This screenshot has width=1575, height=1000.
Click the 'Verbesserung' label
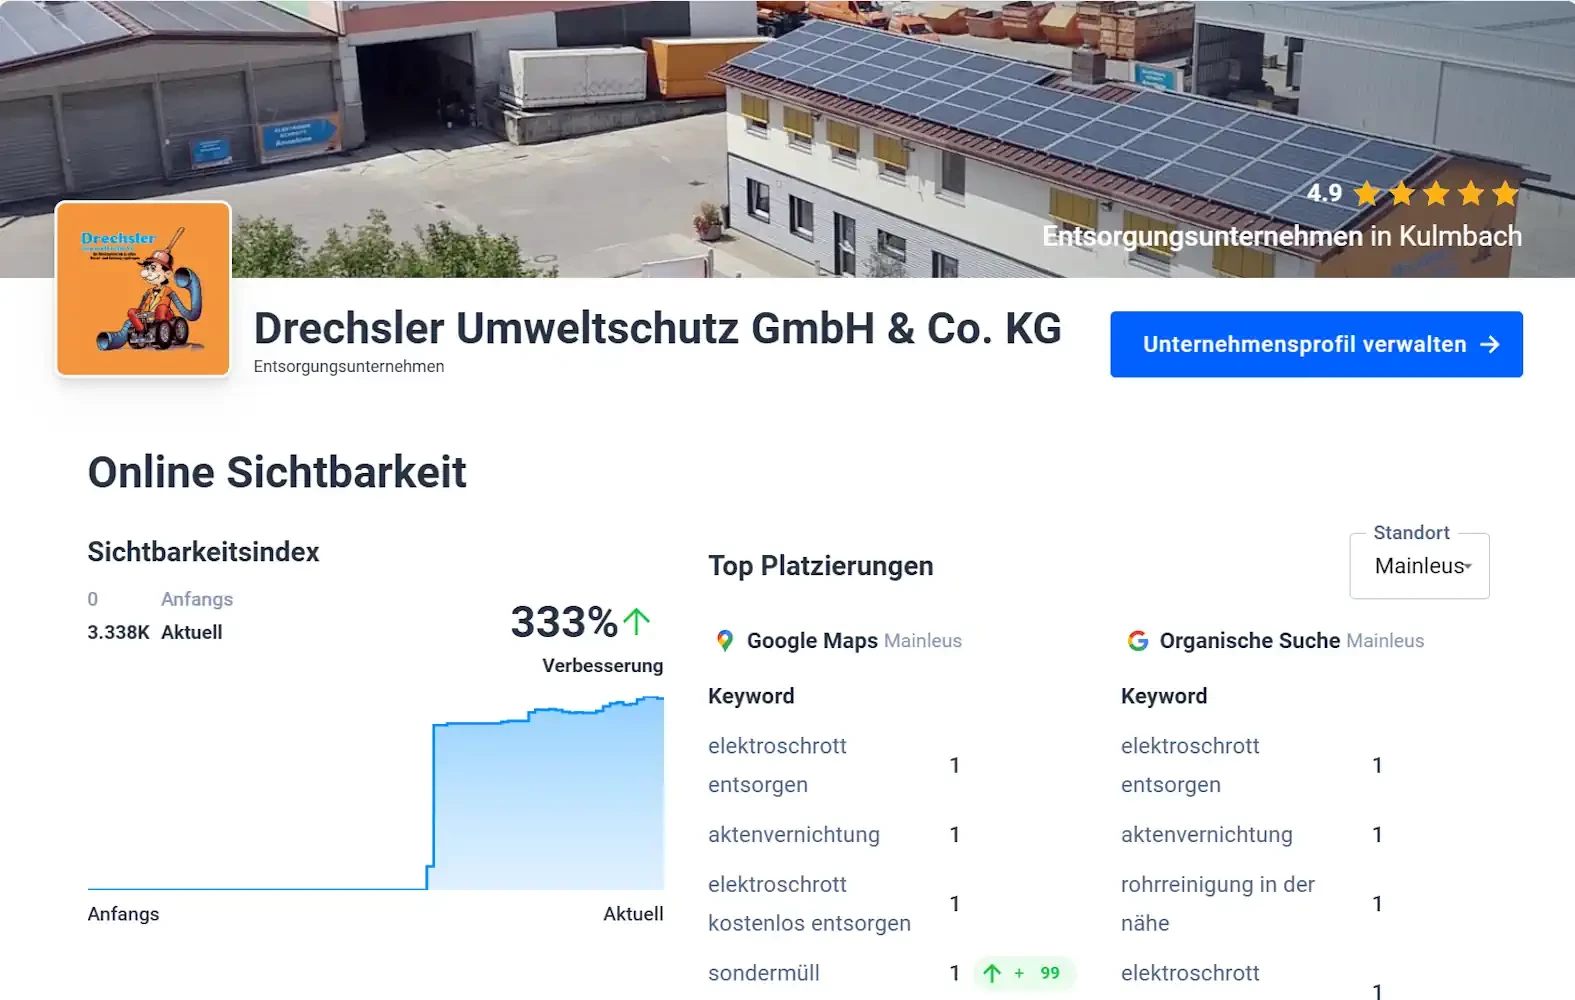click(x=603, y=666)
